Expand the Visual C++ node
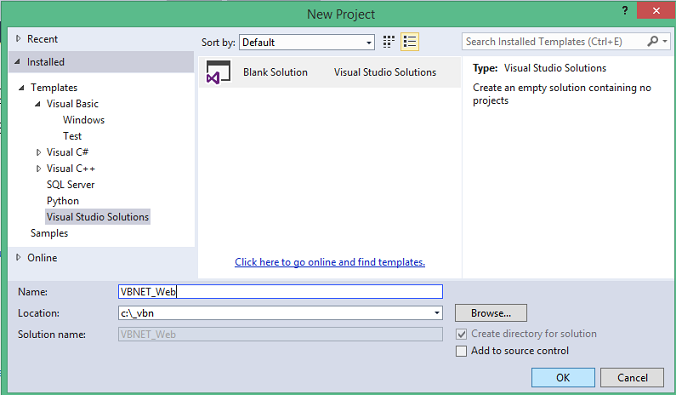 [38, 169]
